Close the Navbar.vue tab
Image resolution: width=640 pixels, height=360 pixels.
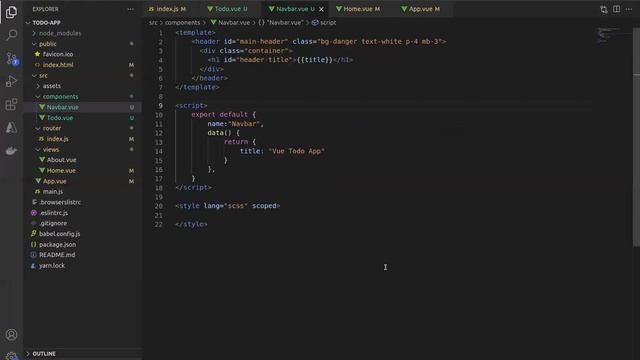[x=321, y=9]
